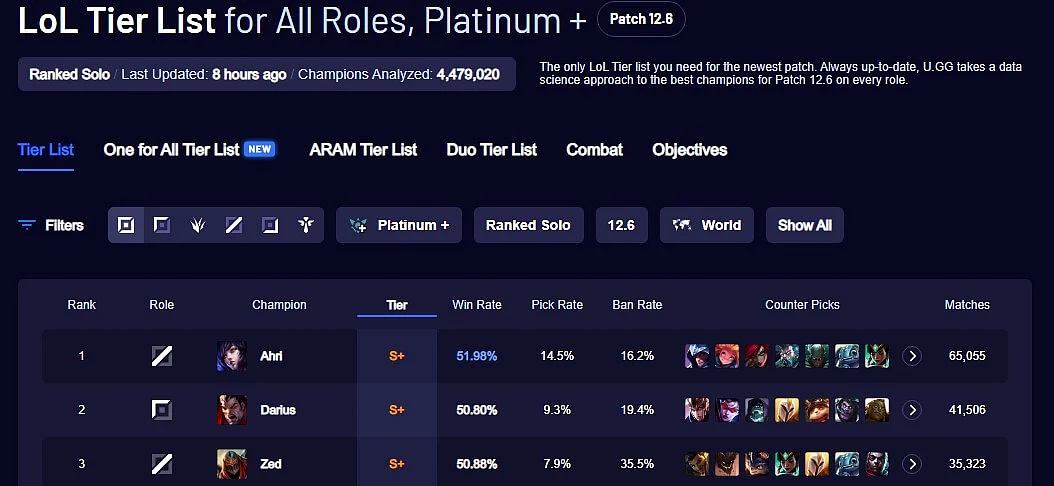Select the All Roles filter icon

(126, 225)
